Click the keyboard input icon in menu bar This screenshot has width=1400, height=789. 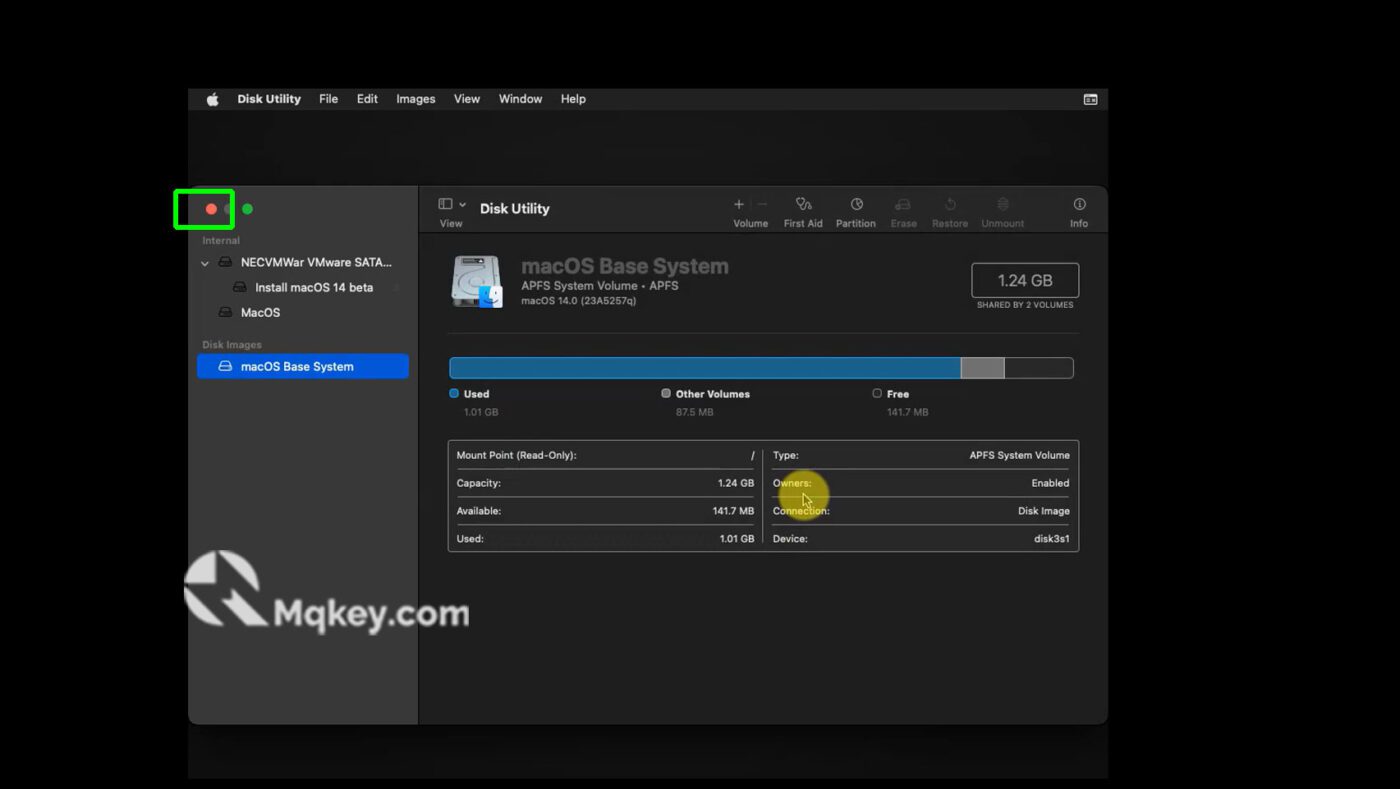coord(1090,99)
